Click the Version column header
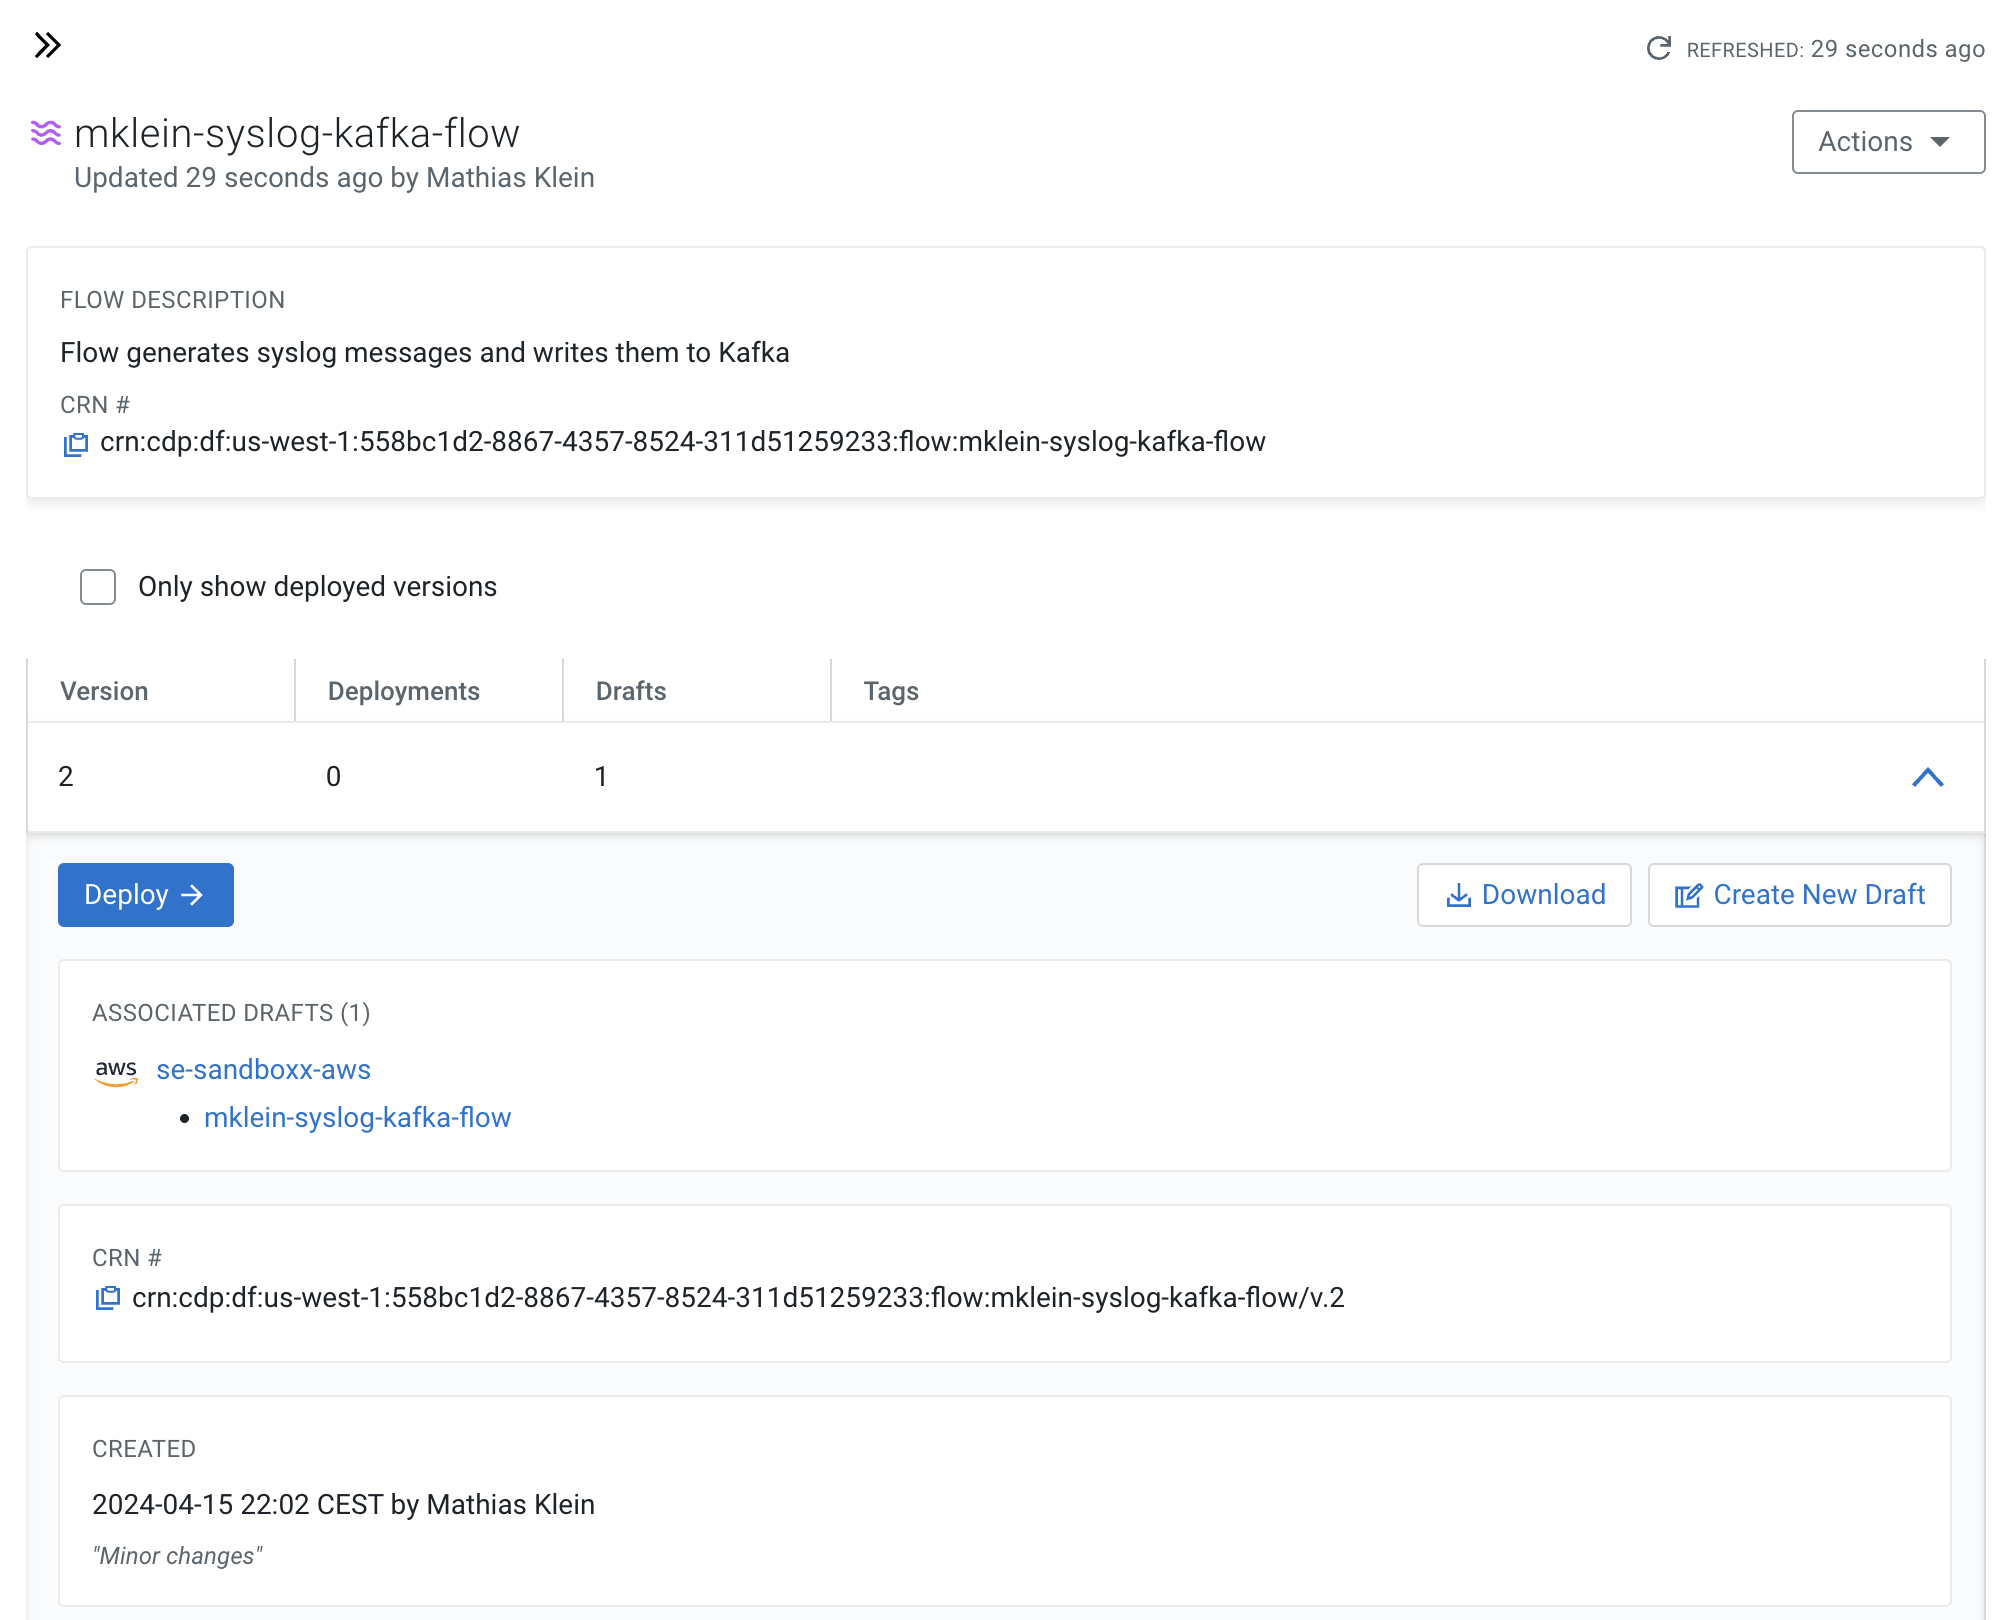 (x=104, y=691)
